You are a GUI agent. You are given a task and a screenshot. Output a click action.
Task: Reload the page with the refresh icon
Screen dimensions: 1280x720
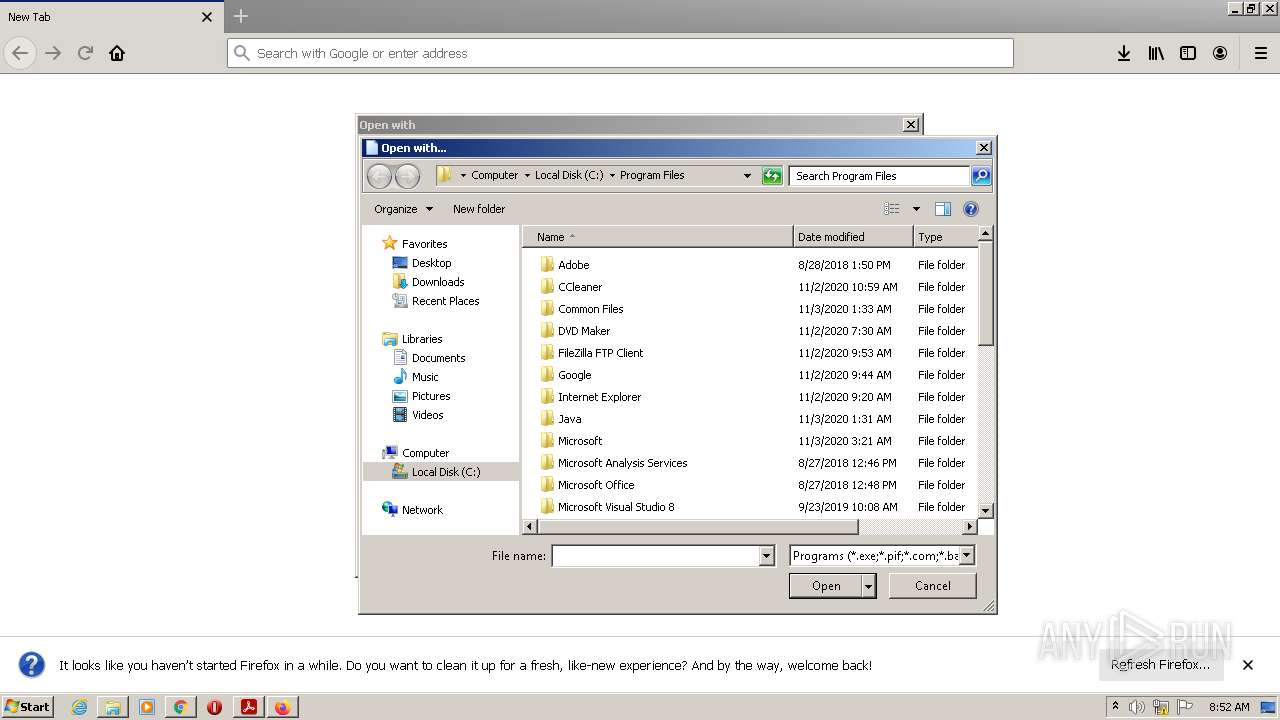point(85,53)
